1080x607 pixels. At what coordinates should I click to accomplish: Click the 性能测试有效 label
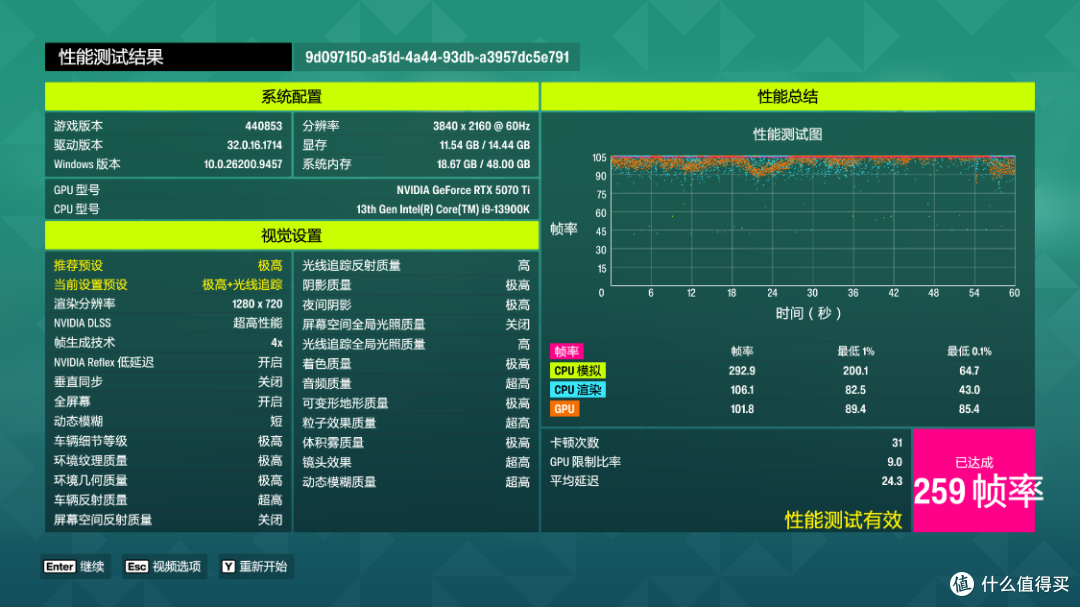[x=843, y=520]
